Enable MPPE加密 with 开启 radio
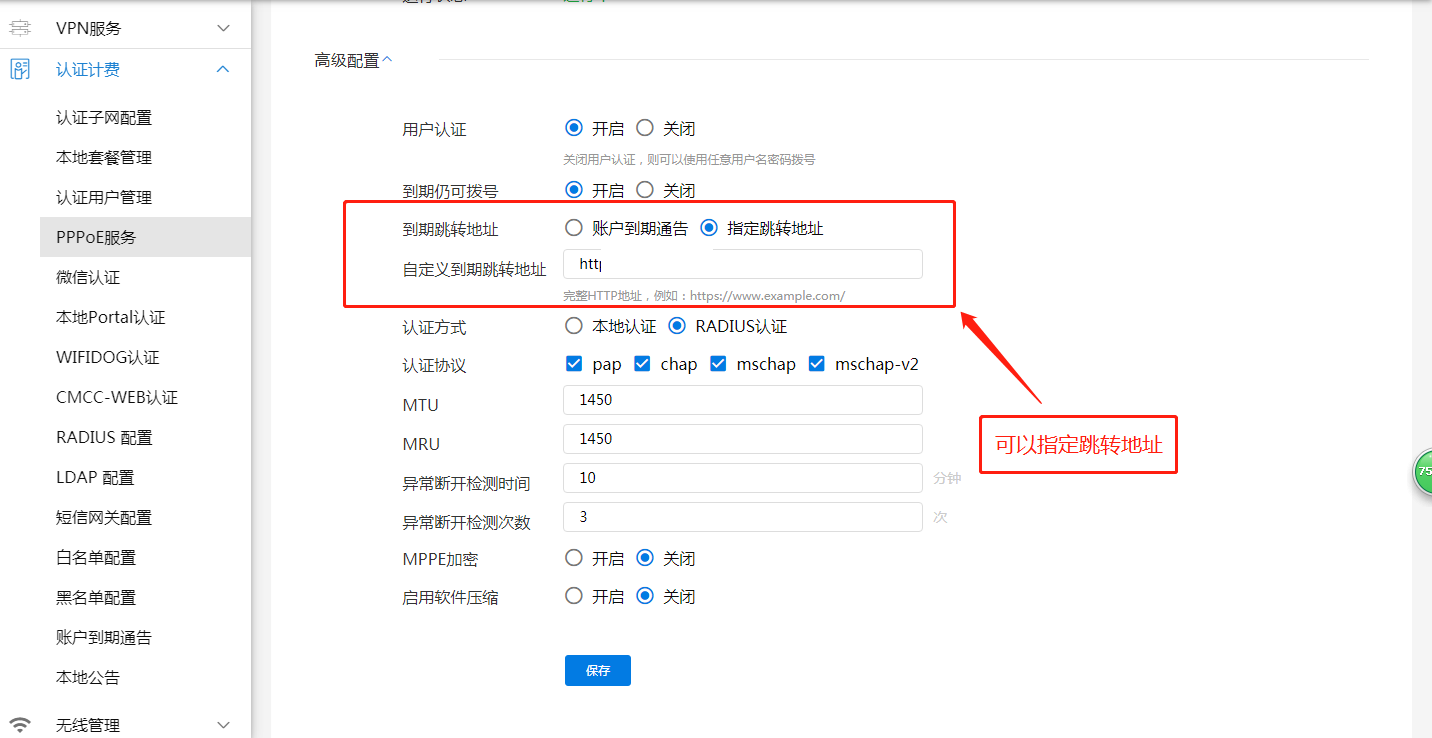 coord(574,558)
